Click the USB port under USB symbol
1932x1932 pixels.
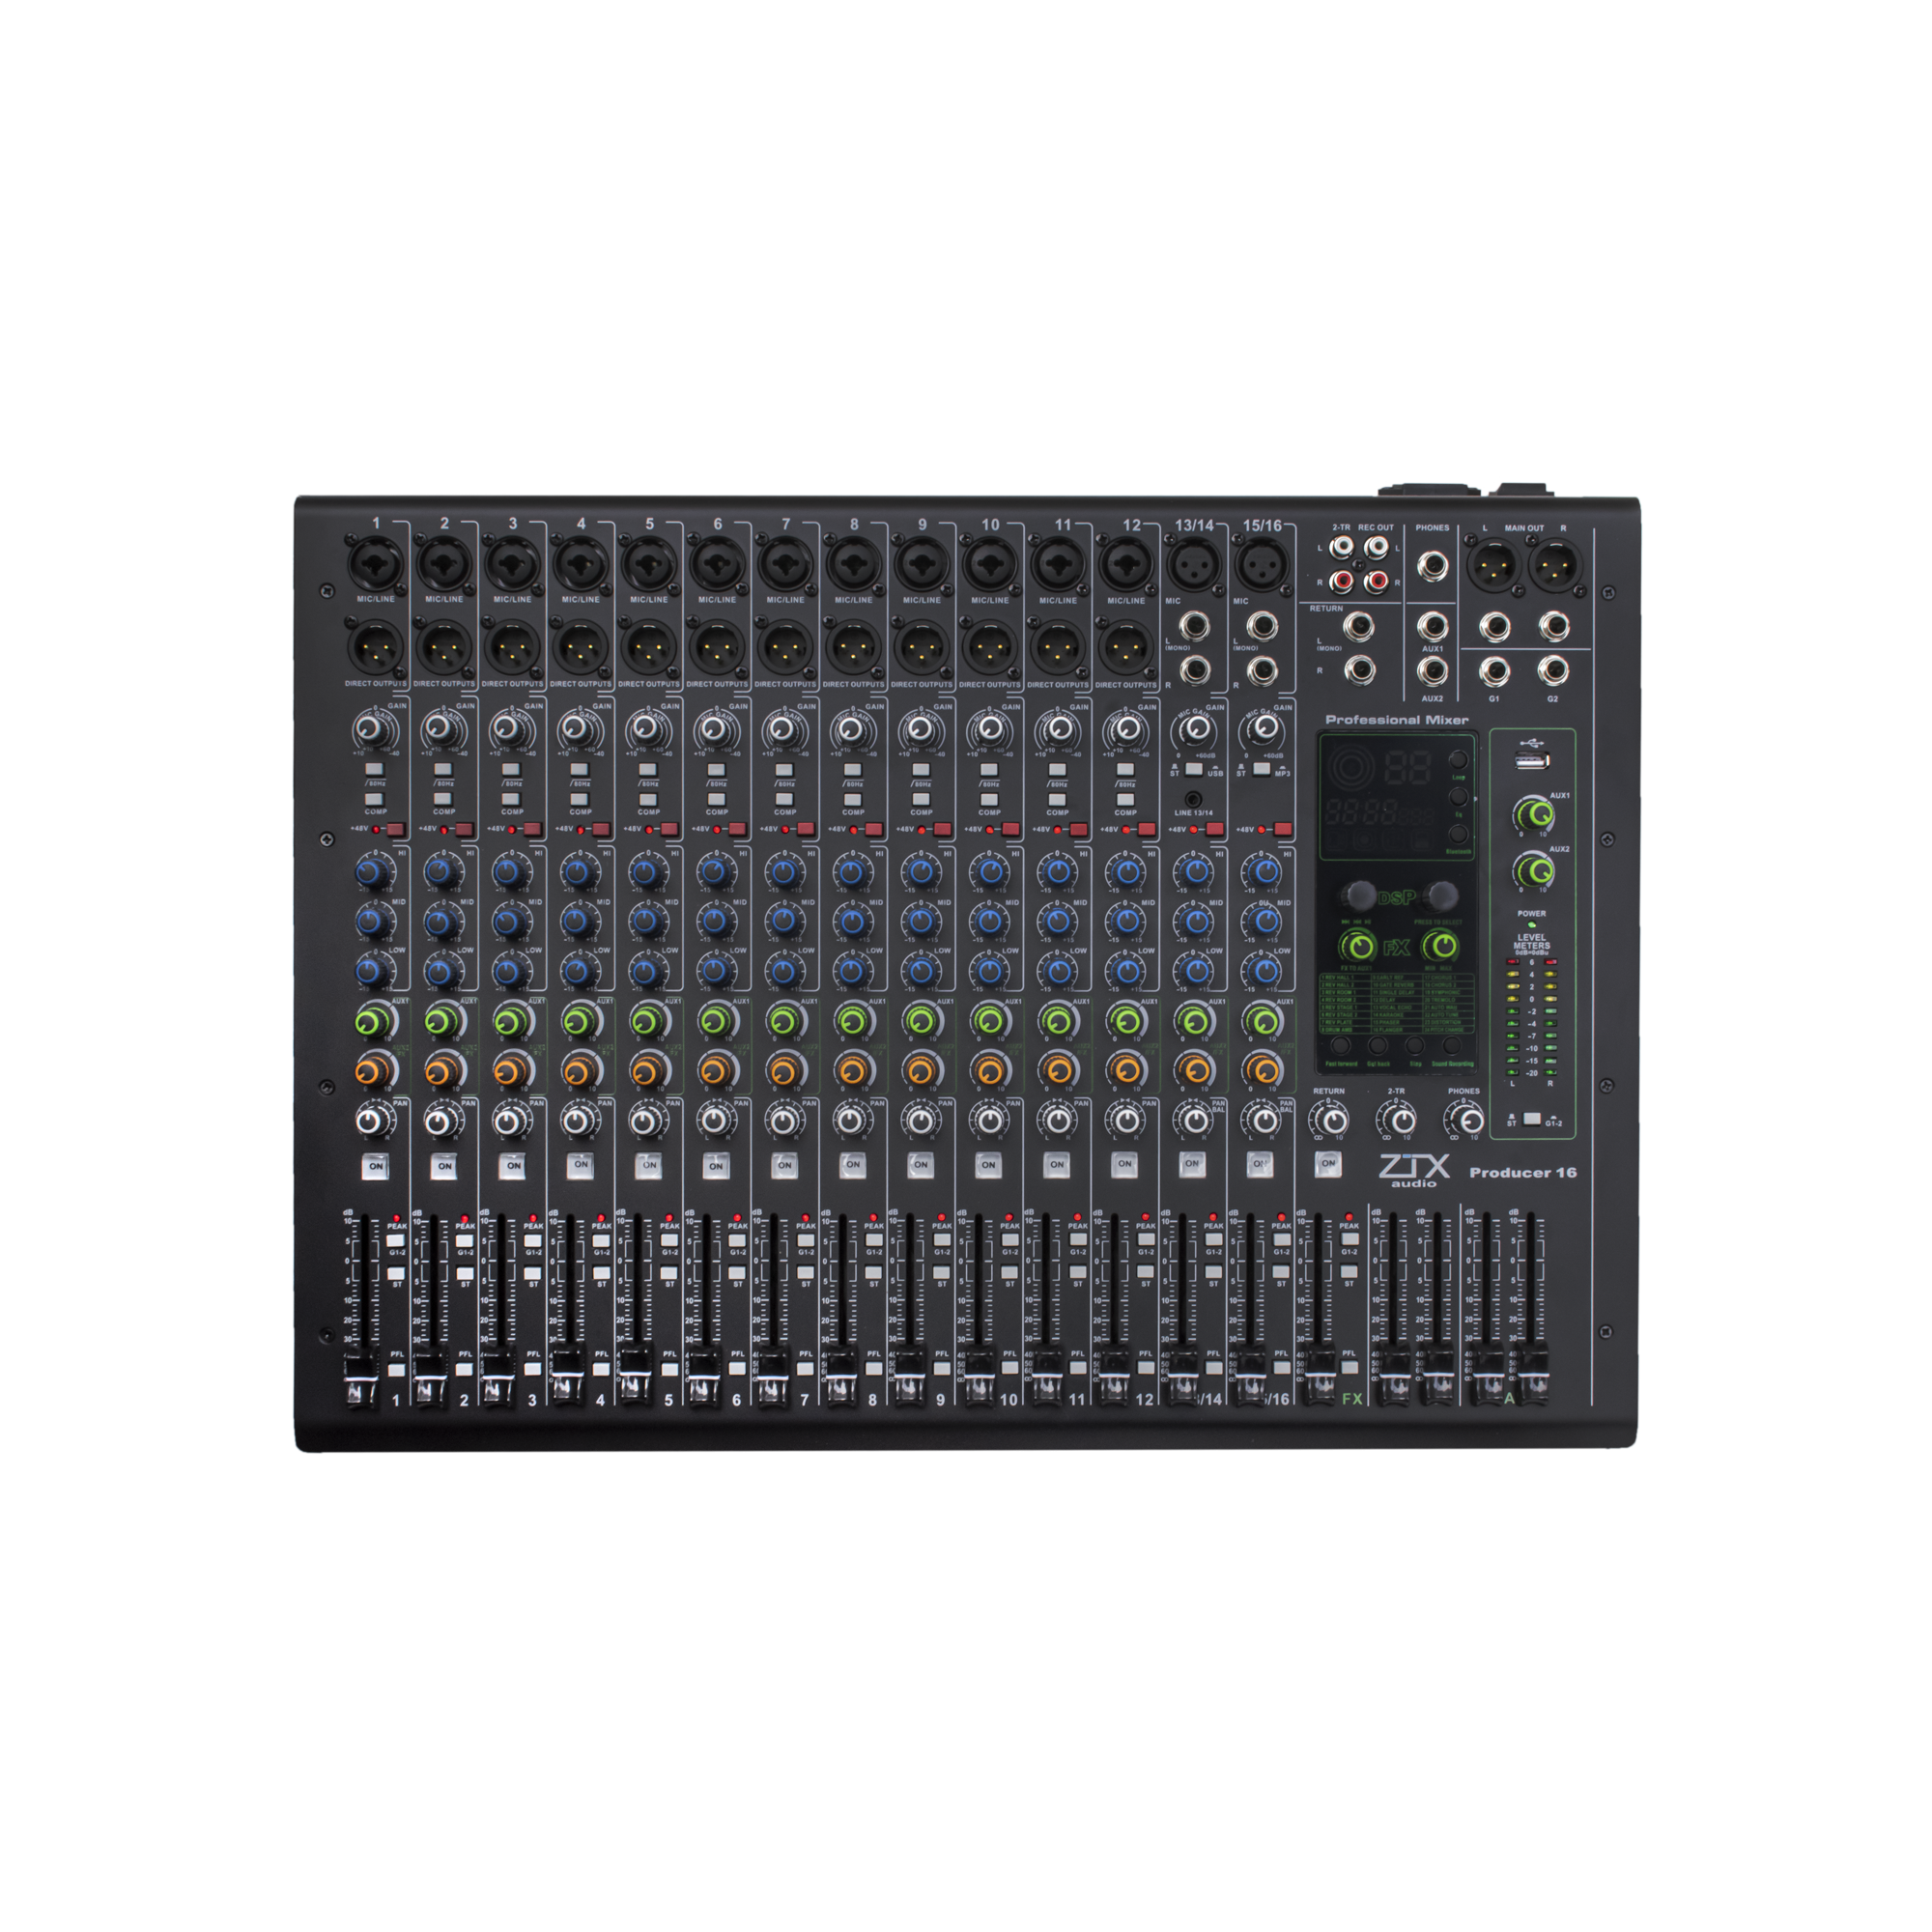pos(1531,762)
